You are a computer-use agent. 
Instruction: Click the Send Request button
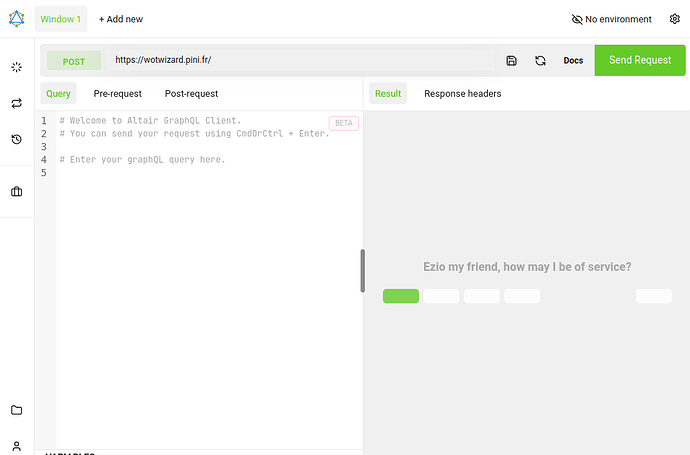pos(640,60)
